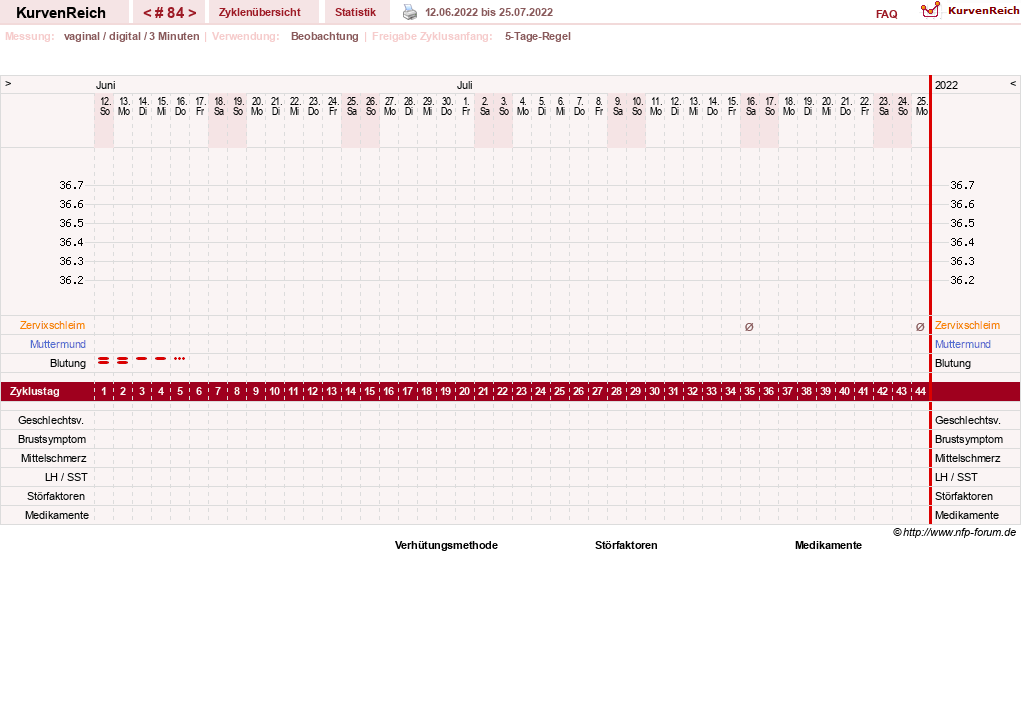Click the right Zervixschleim row label
Screen dimensions: 1021x704
967,325
